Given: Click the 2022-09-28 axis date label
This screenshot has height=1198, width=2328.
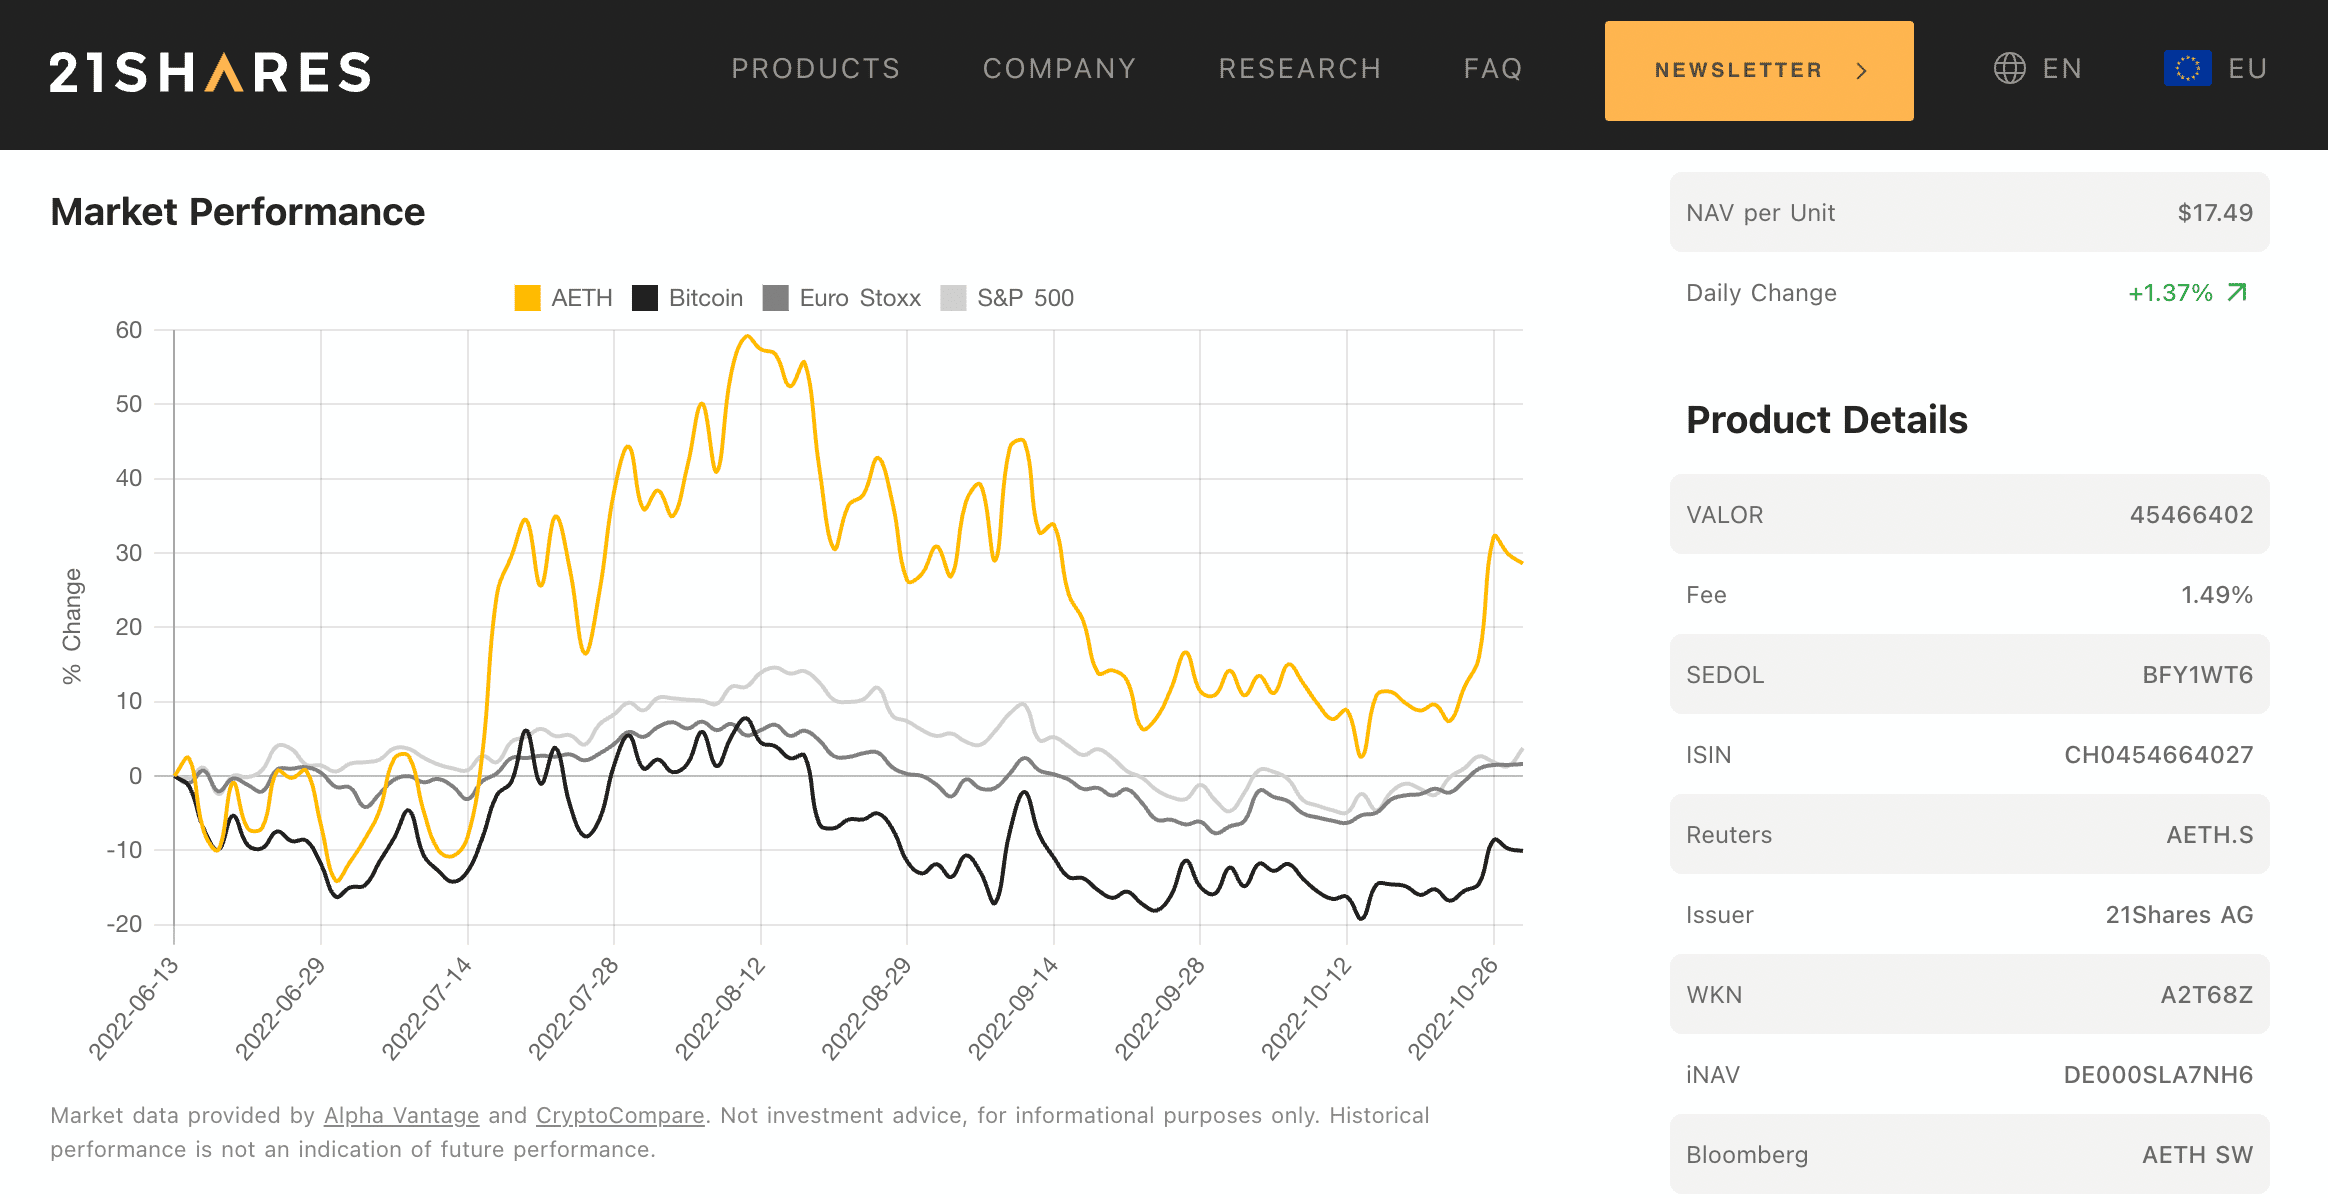Looking at the screenshot, I should tap(1160, 1007).
